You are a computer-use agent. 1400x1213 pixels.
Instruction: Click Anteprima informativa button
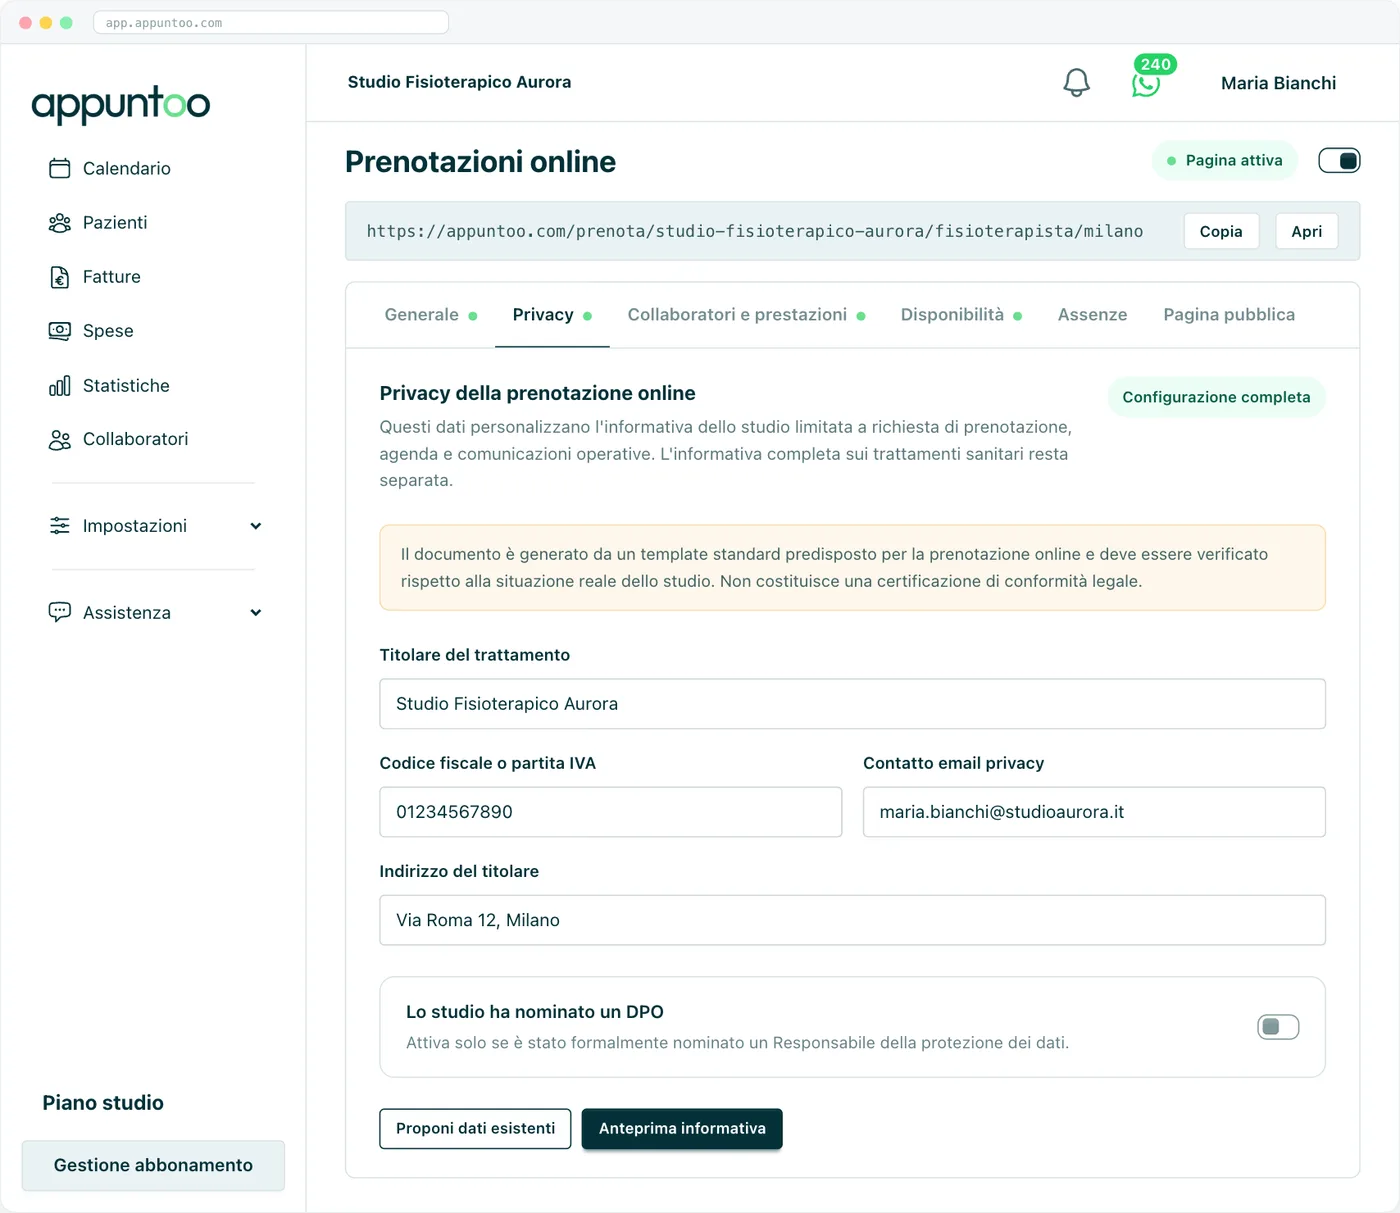(x=682, y=1129)
